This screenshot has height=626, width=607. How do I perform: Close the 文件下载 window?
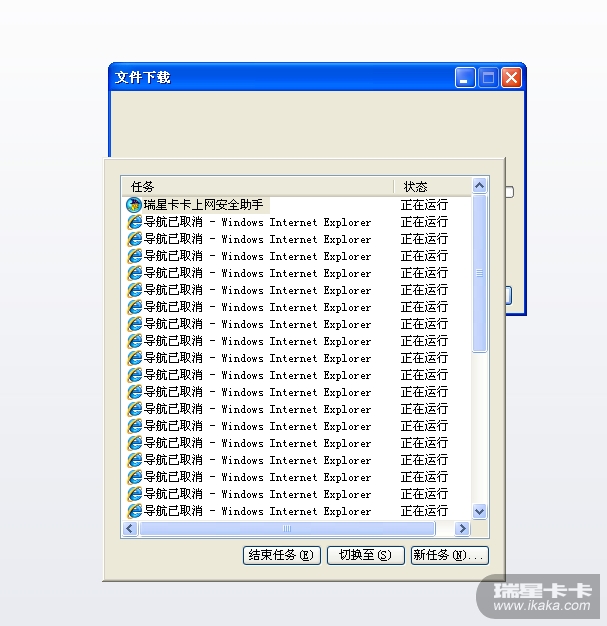(512, 77)
